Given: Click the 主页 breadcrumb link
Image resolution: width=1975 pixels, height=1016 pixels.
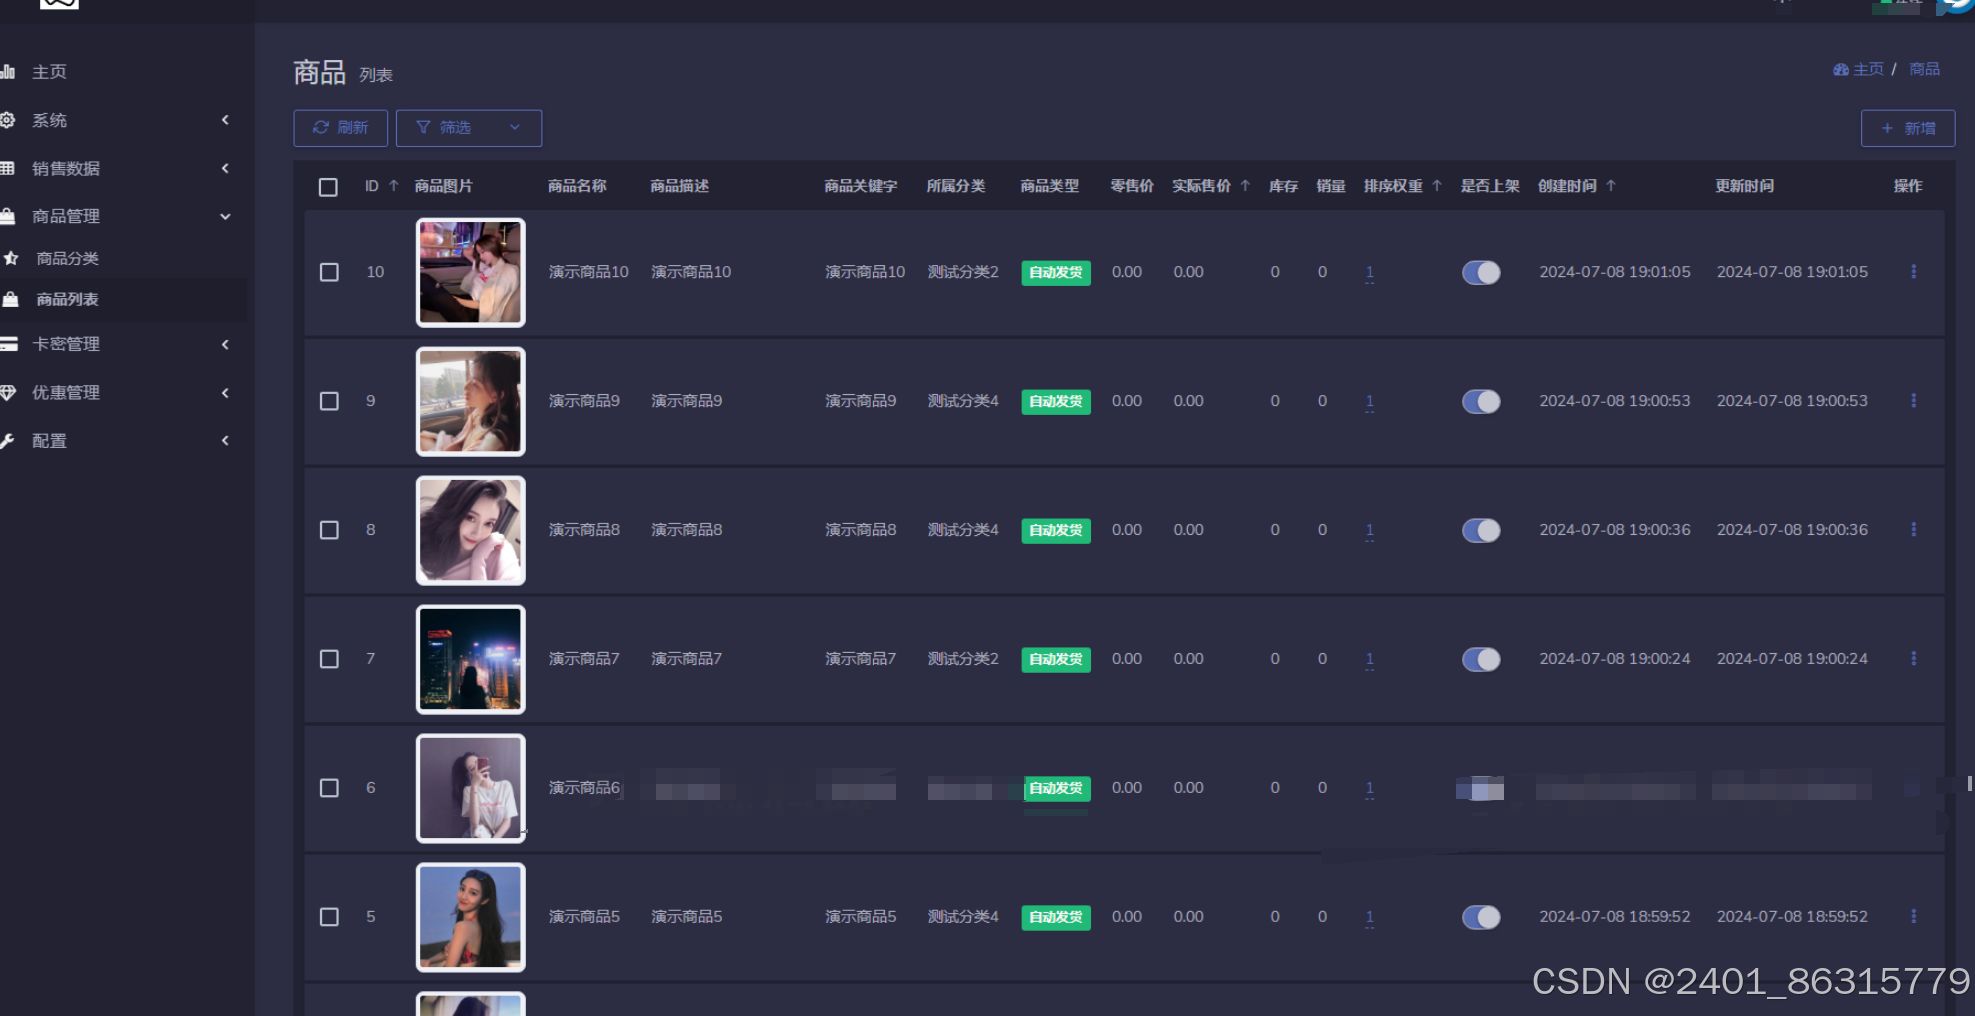Looking at the screenshot, I should (1867, 69).
